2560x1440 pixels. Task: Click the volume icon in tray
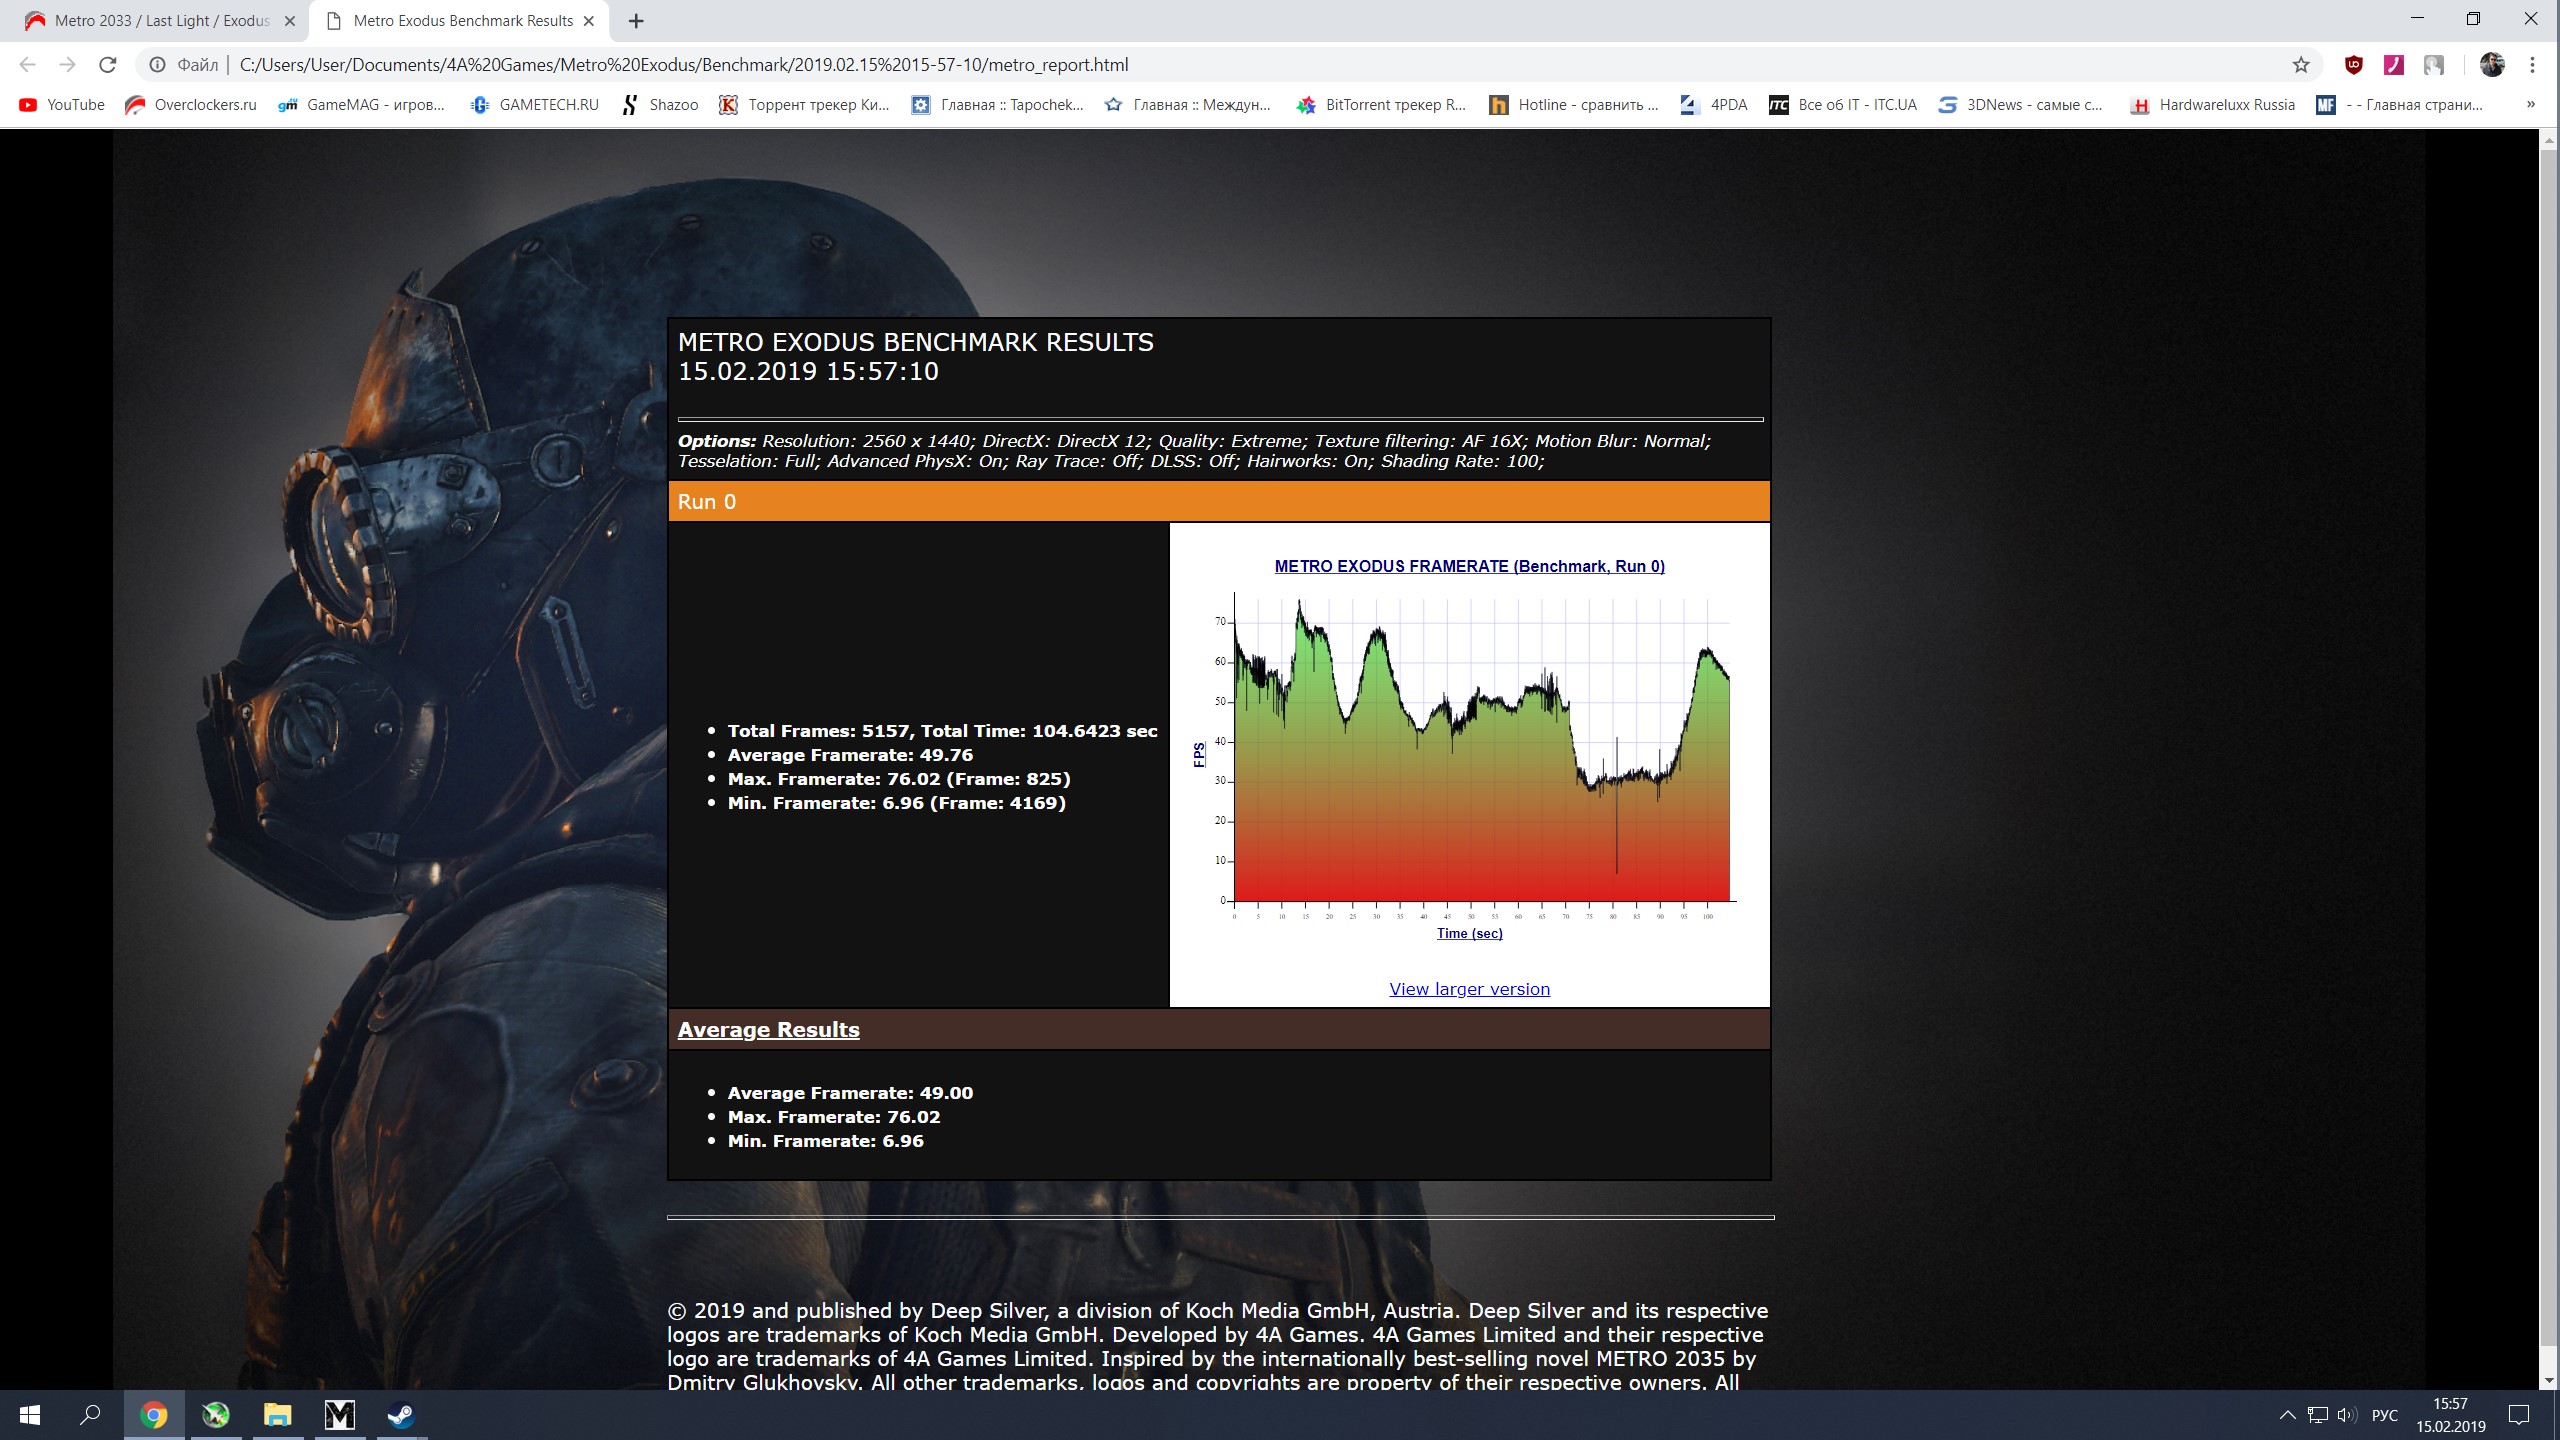click(2346, 1415)
